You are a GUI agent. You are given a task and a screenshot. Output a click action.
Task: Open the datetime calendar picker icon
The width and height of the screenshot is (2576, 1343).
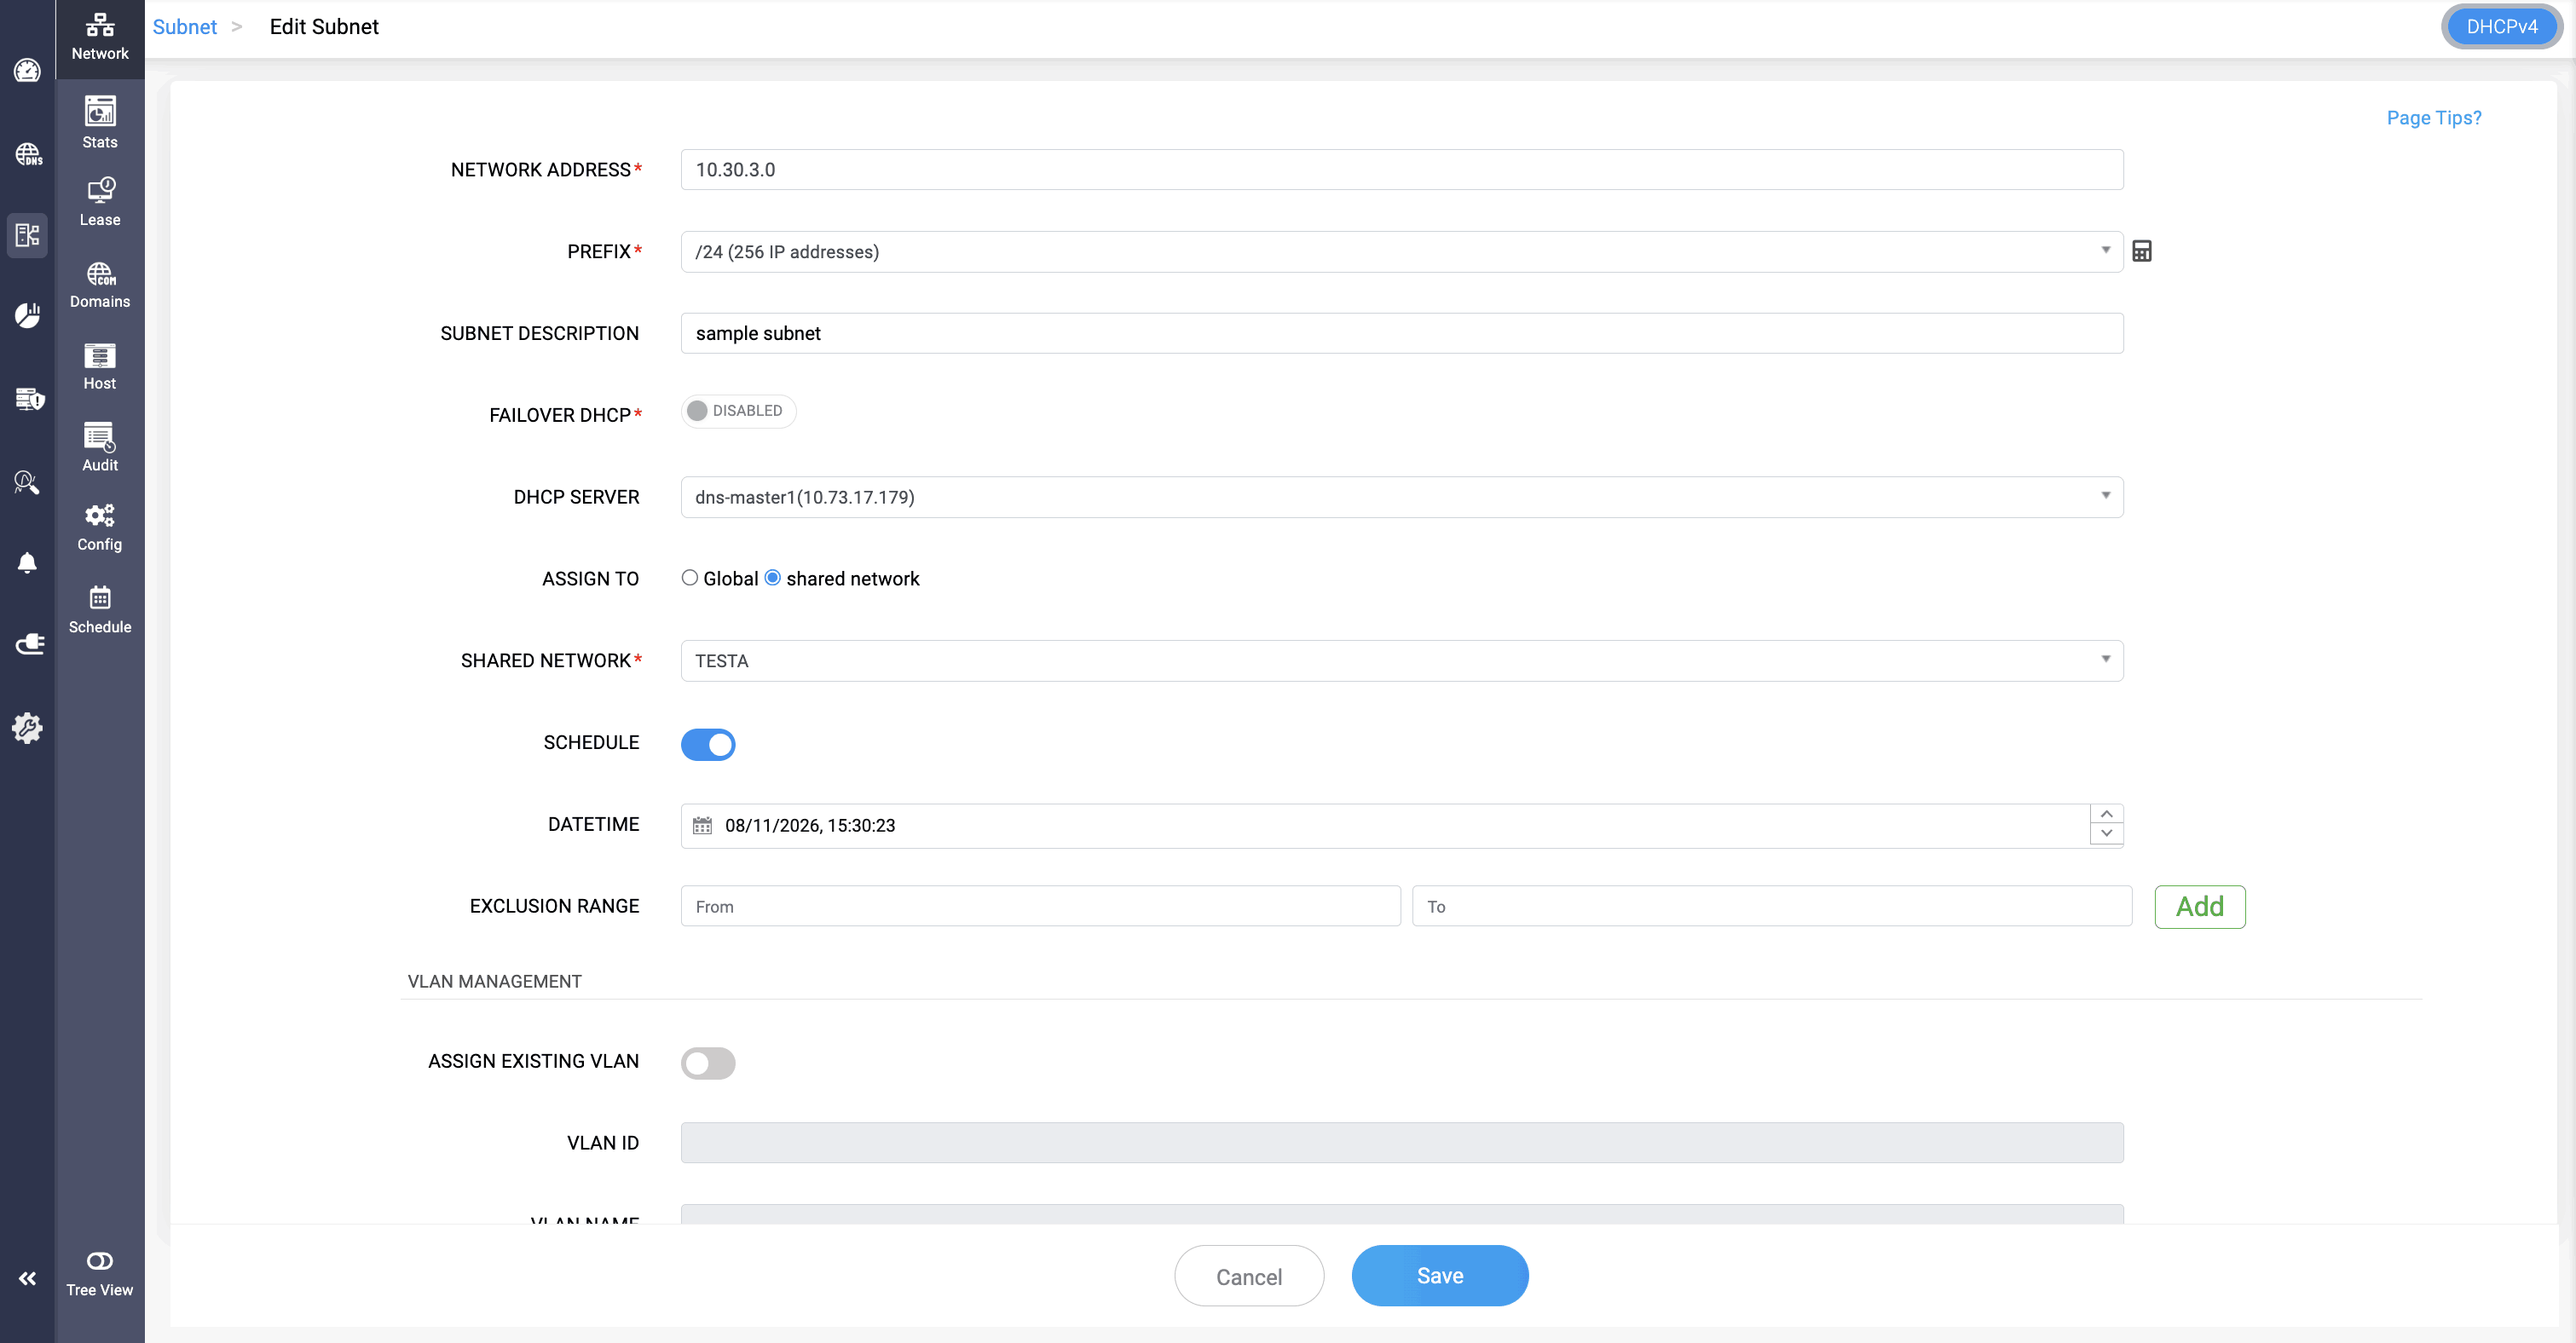tap(703, 825)
